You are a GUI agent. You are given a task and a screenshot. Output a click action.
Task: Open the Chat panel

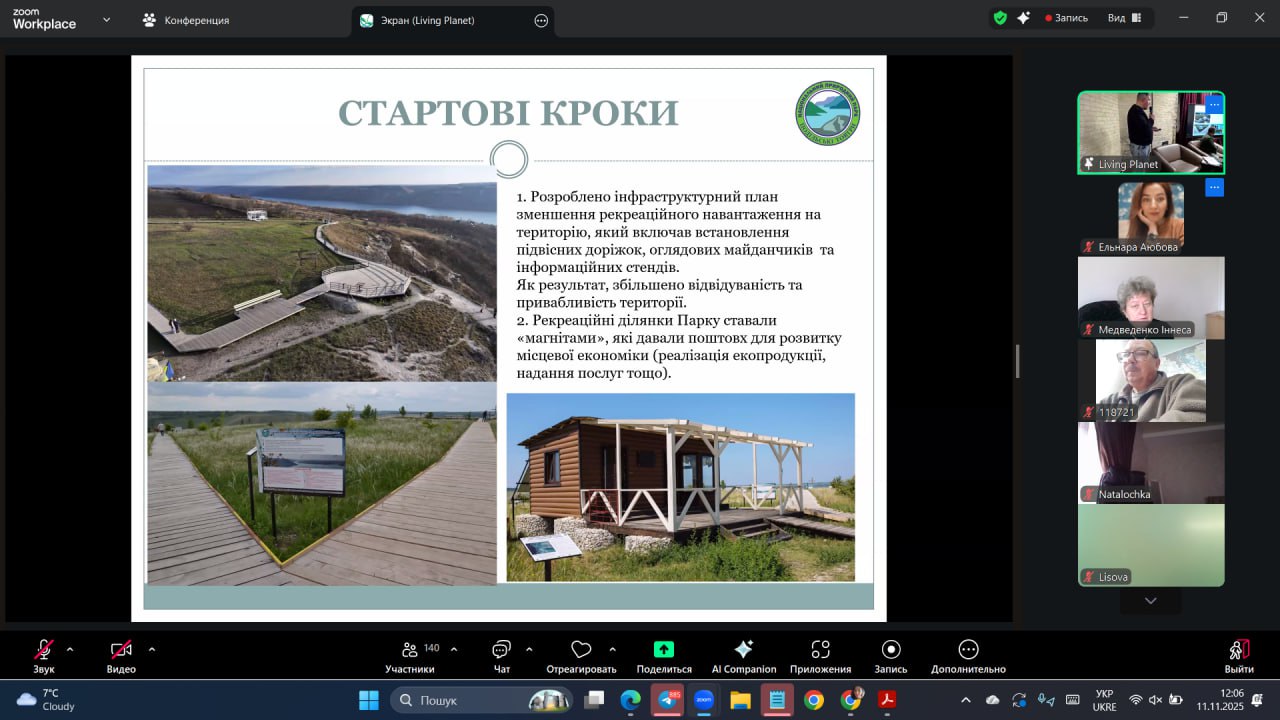click(501, 655)
